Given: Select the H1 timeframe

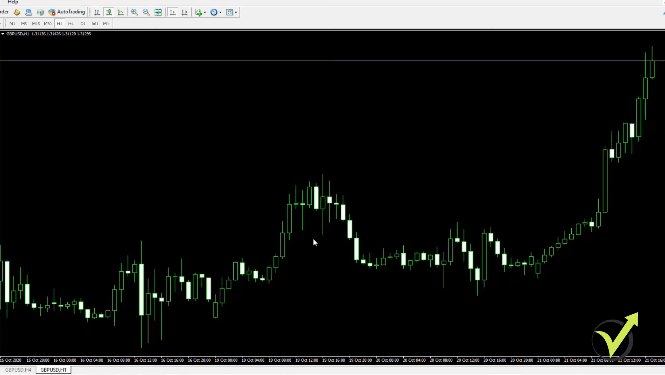Looking at the screenshot, I should pyautogui.click(x=59, y=23).
